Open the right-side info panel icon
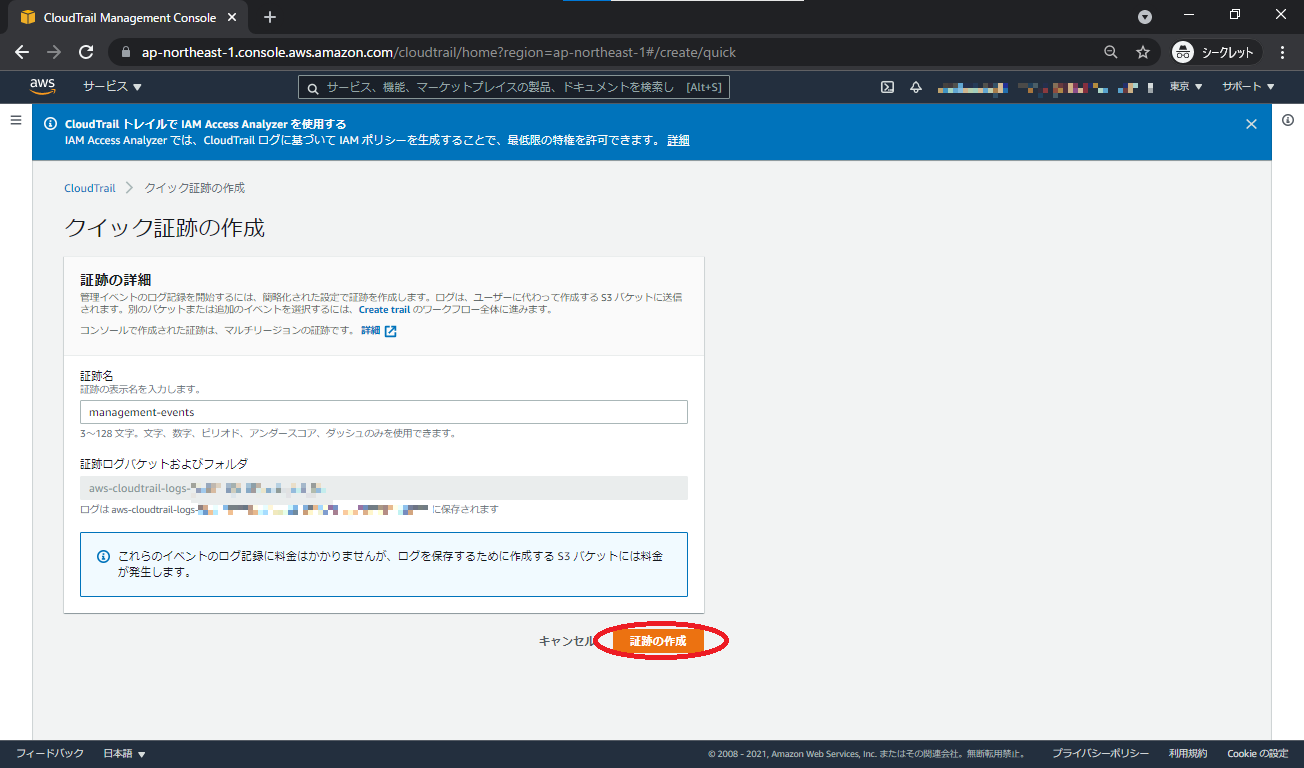The height and width of the screenshot is (768, 1304). pos(1288,120)
